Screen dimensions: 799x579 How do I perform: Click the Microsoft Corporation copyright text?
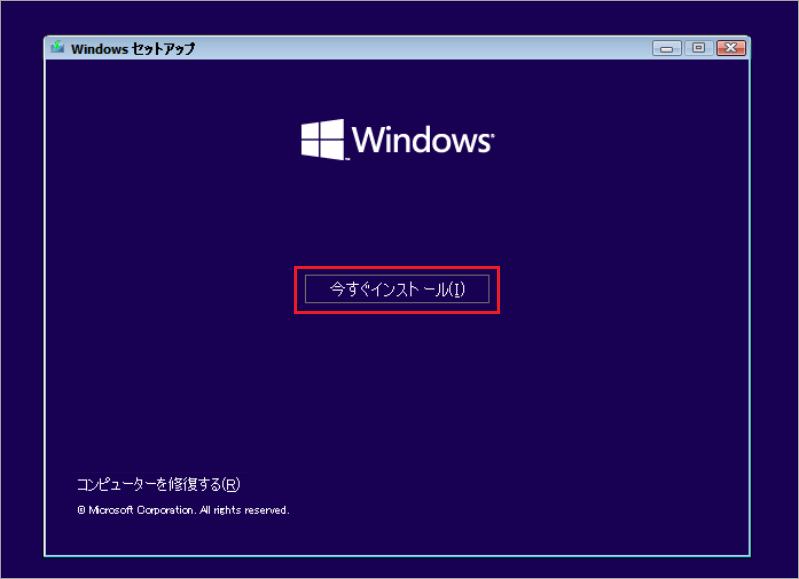point(183,510)
